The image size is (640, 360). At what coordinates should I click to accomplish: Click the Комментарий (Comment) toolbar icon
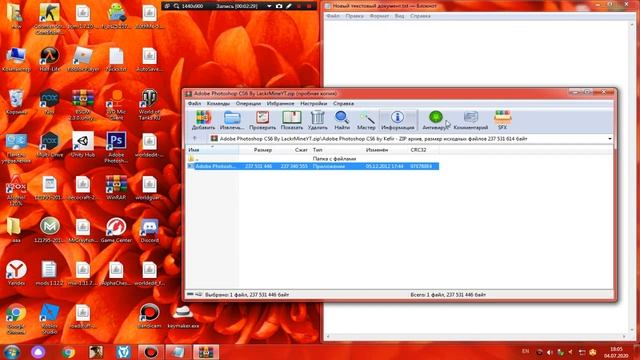(471, 120)
